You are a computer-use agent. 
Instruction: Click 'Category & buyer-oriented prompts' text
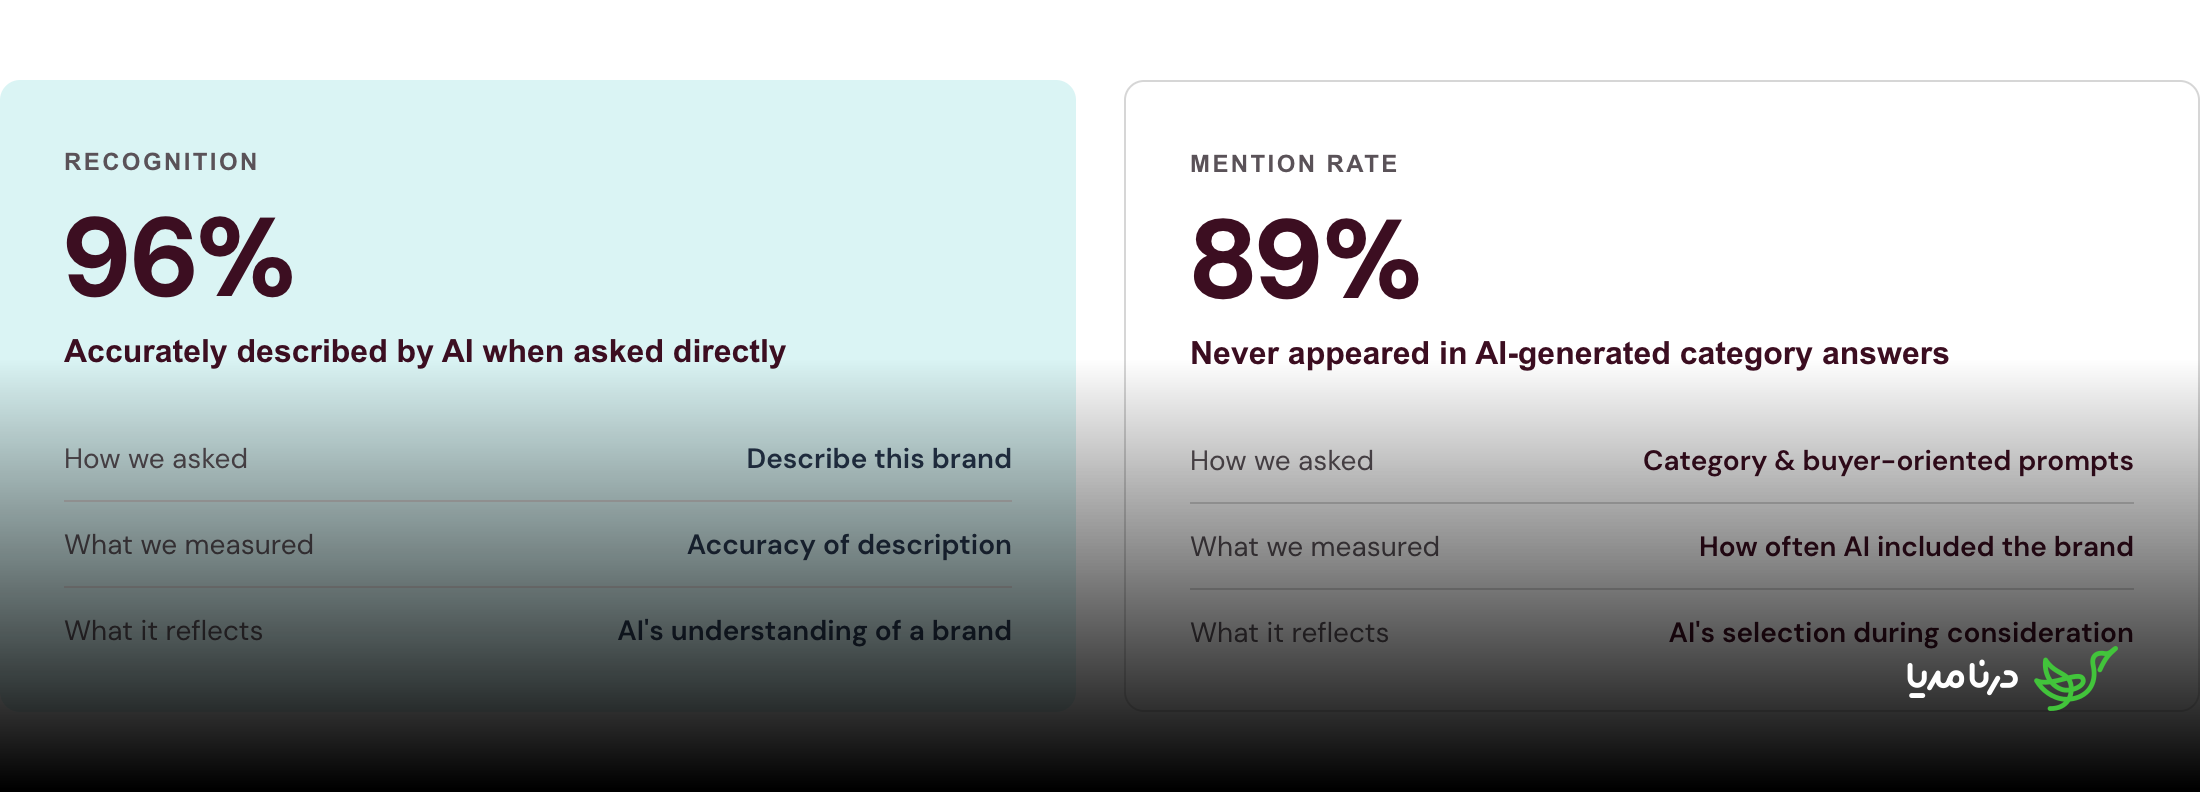pos(1888,461)
